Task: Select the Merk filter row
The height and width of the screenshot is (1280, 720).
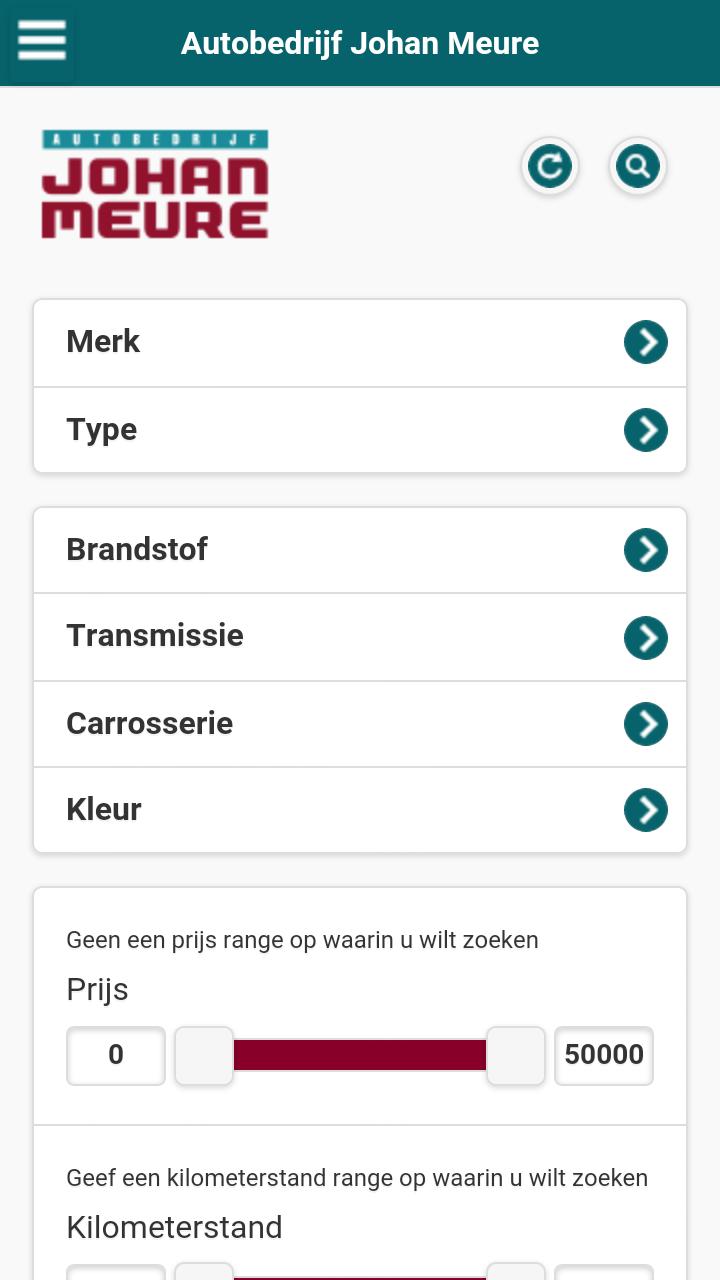Action: tap(300, 341)
